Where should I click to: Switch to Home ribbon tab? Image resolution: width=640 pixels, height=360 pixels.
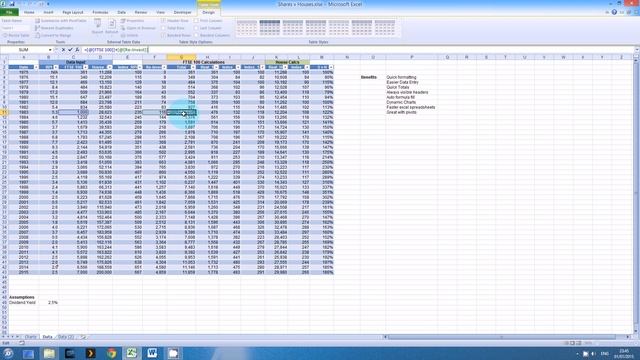pyautogui.click(x=29, y=12)
